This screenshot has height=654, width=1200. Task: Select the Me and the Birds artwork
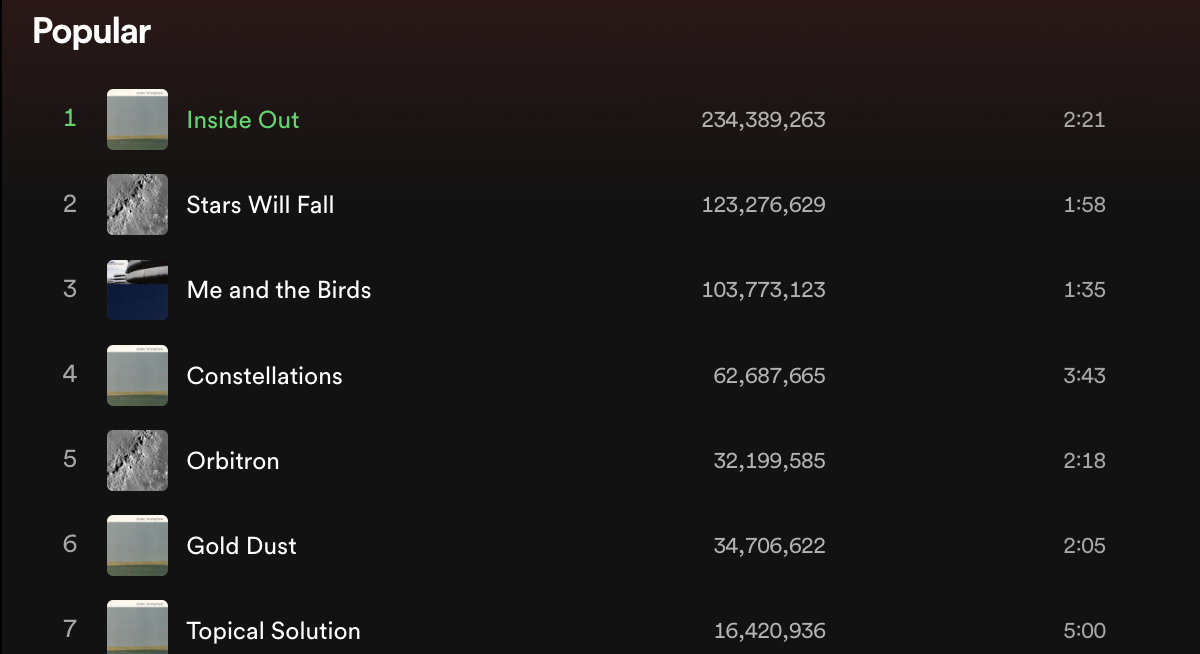pos(137,290)
